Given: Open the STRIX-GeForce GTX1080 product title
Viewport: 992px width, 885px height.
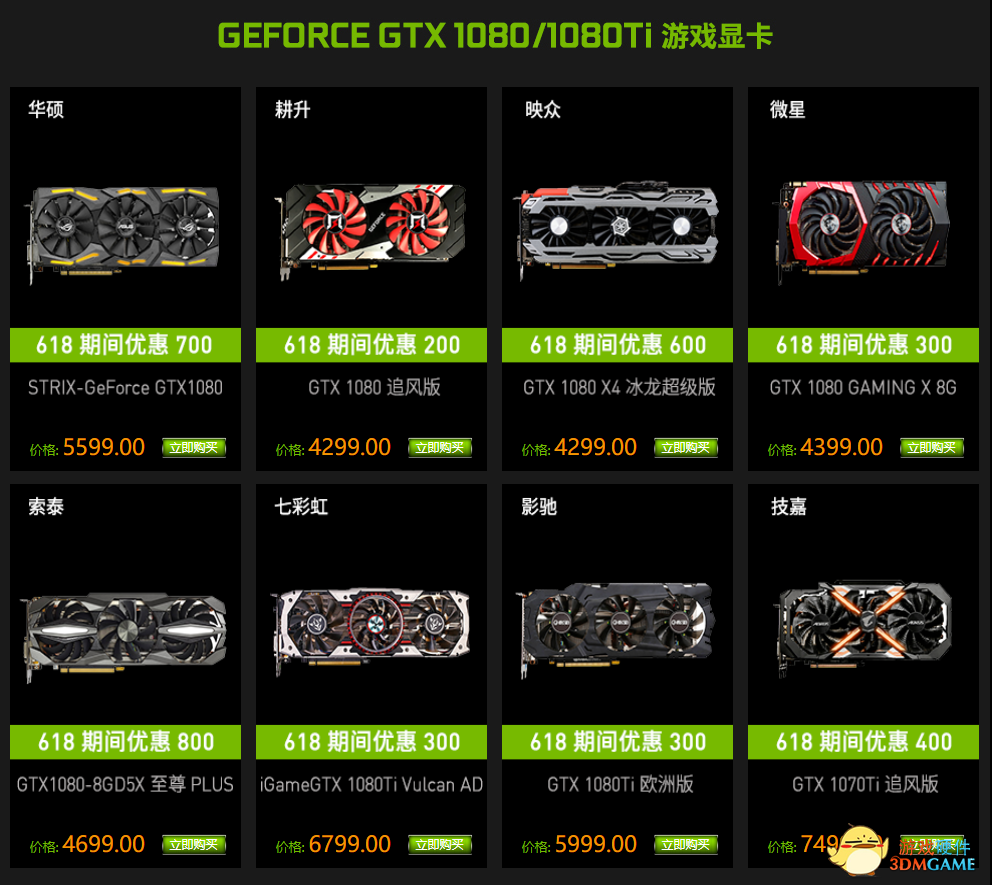Looking at the screenshot, I should (125, 387).
